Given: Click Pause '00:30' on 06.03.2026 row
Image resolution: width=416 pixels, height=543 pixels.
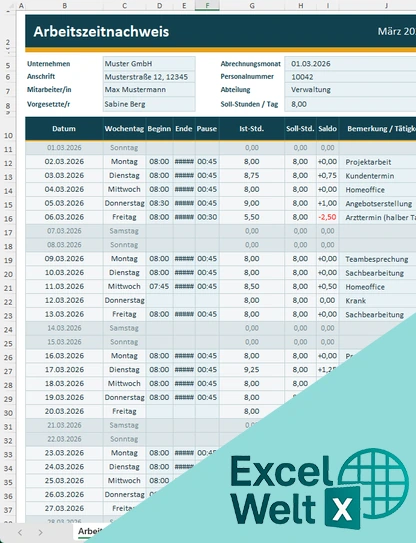Looking at the screenshot, I should [207, 217].
